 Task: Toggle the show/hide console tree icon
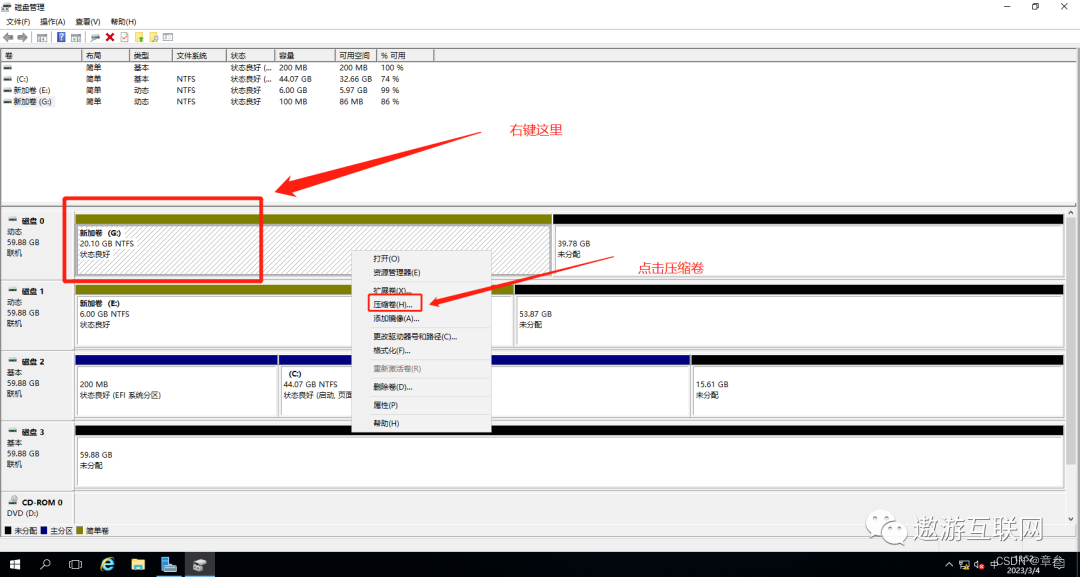(42, 37)
